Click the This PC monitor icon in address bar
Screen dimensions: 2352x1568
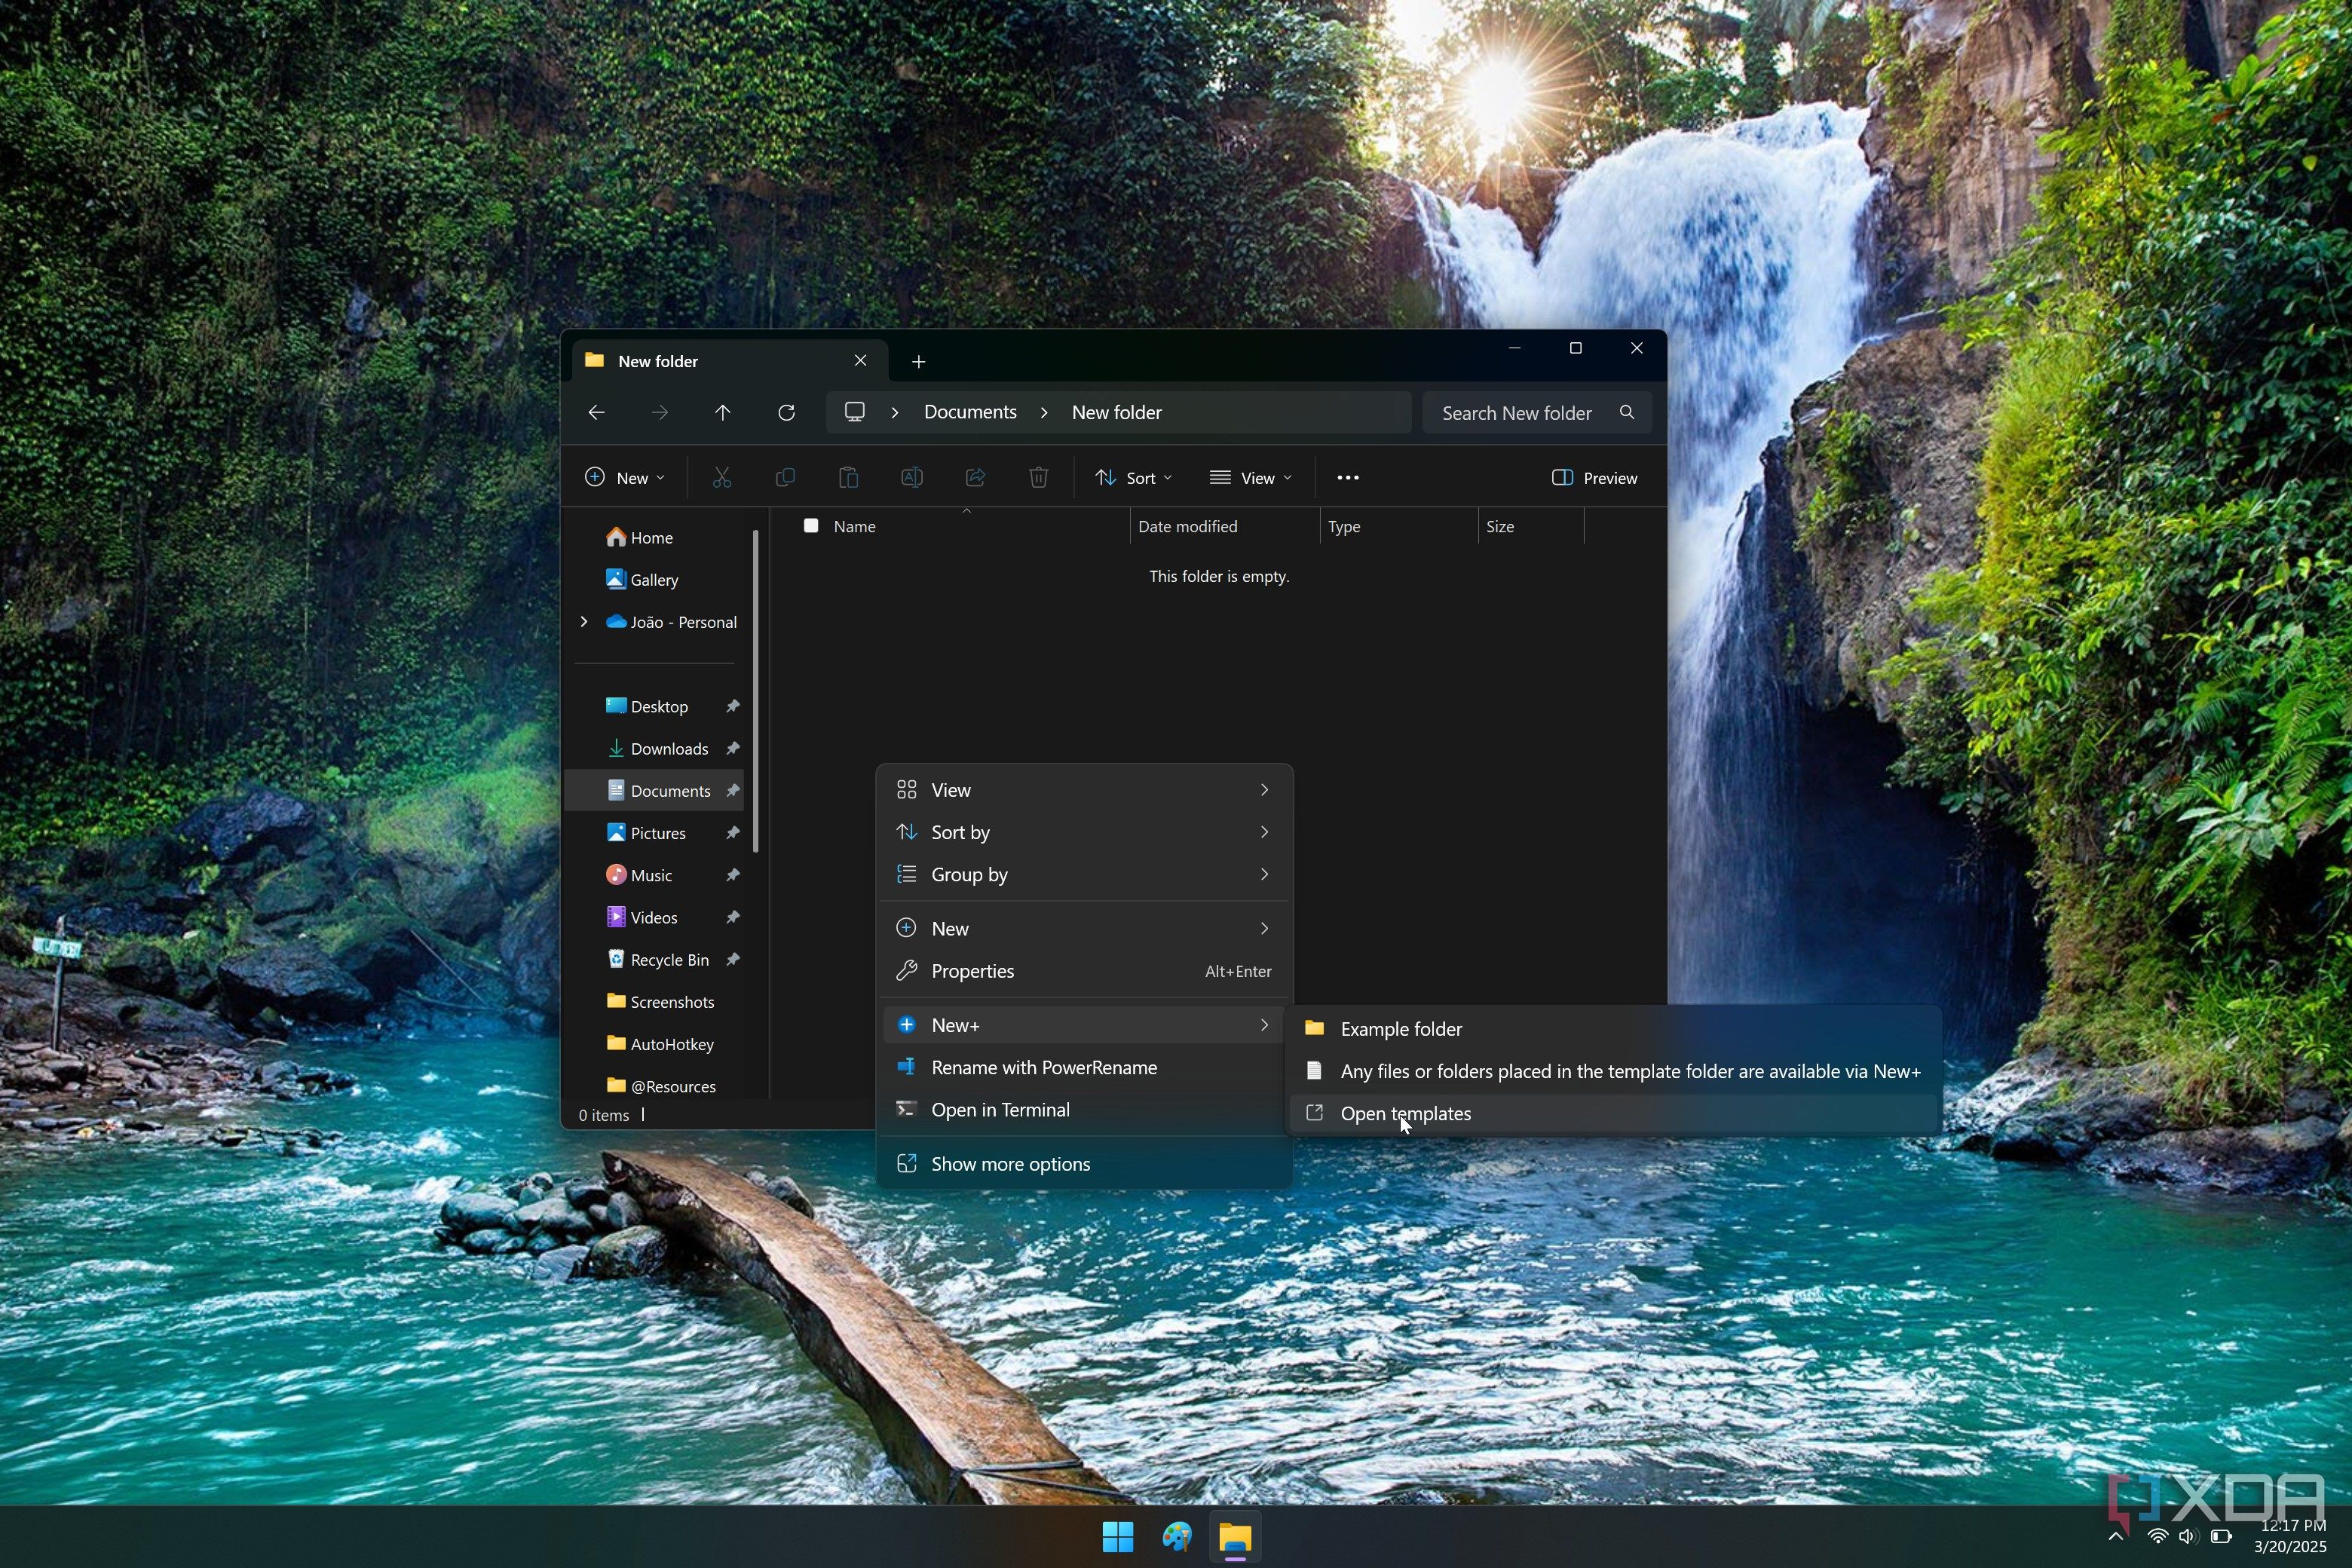point(855,412)
